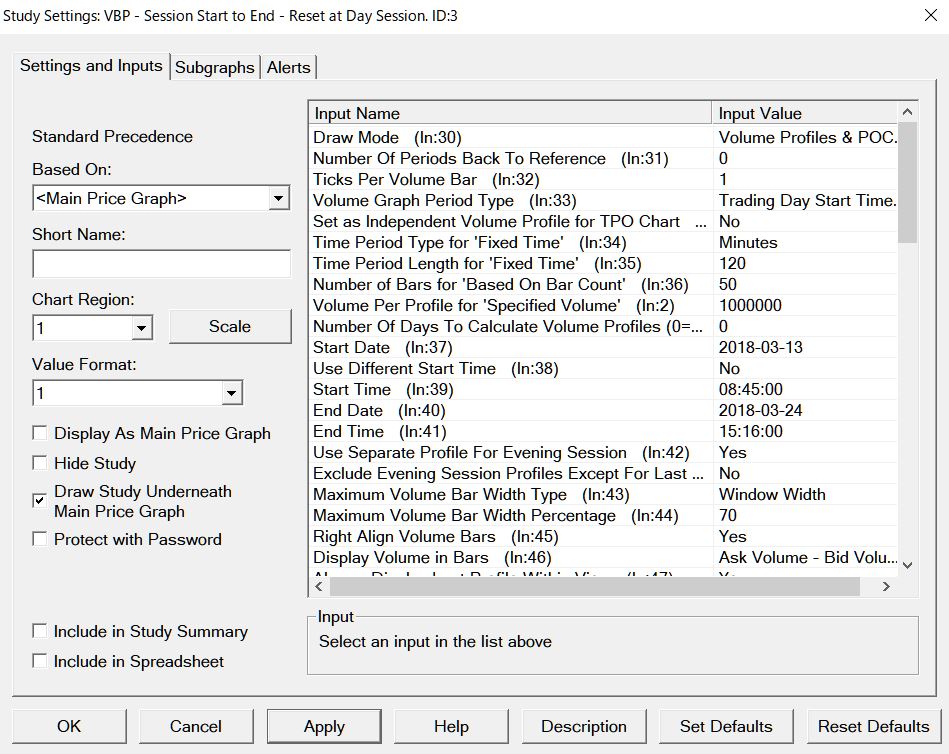Viewport: 949px width, 754px height.
Task: Switch to the Subgraphs tab
Action: point(214,67)
